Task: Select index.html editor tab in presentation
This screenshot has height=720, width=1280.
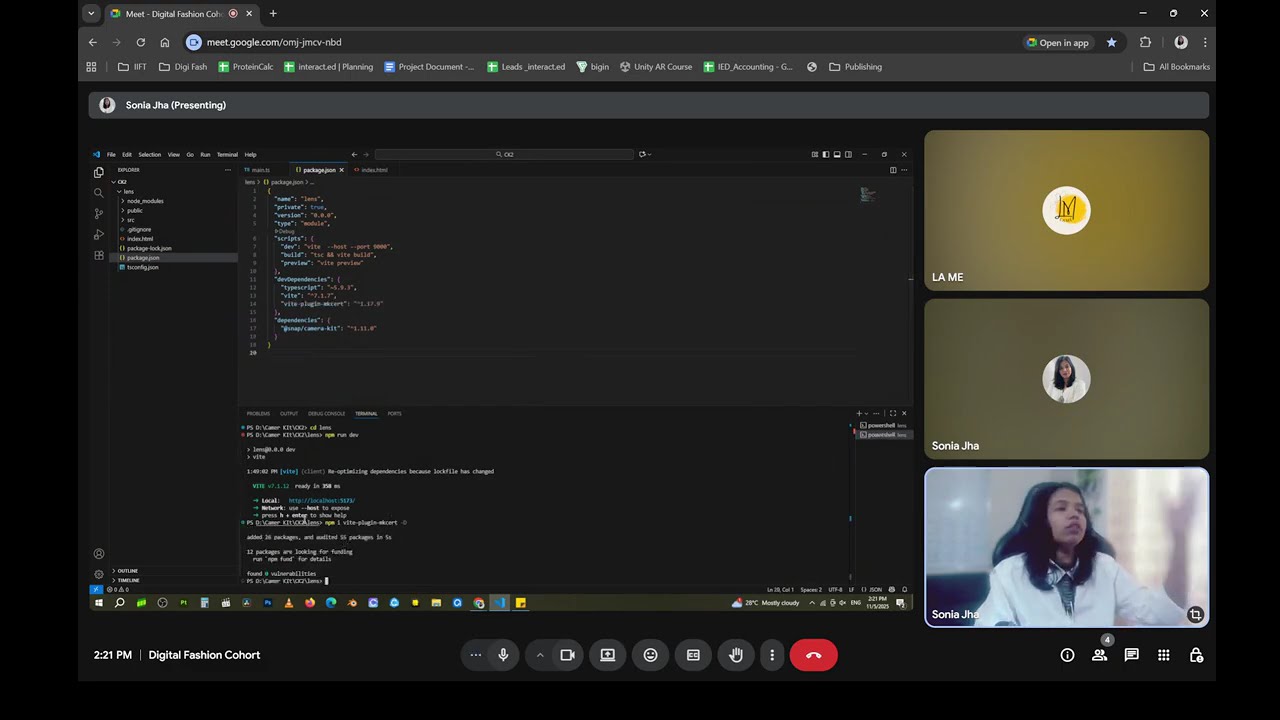Action: click(x=371, y=170)
